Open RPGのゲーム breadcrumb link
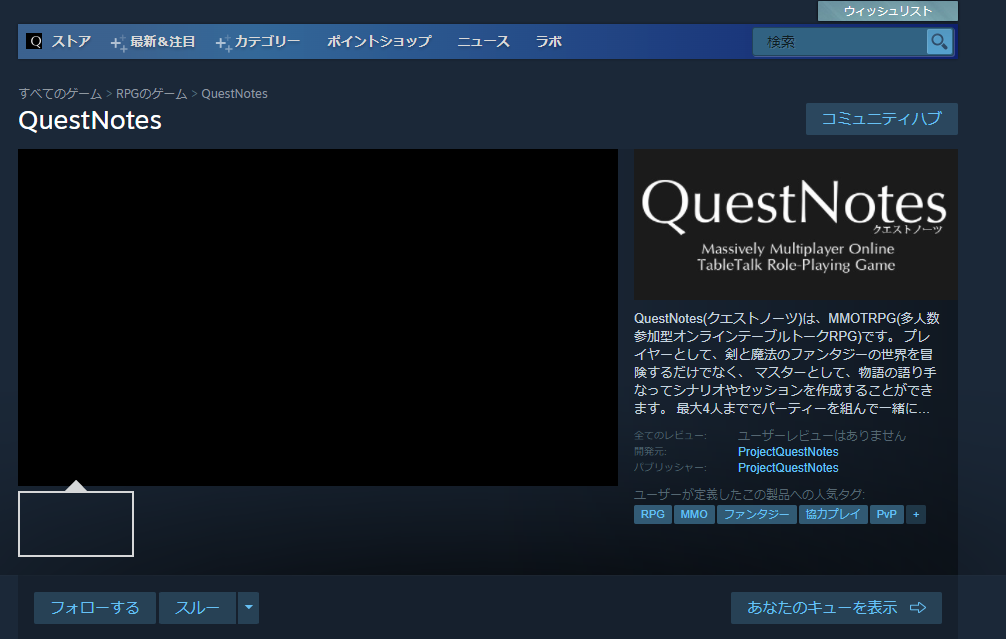The height and width of the screenshot is (639, 1006). coord(151,94)
